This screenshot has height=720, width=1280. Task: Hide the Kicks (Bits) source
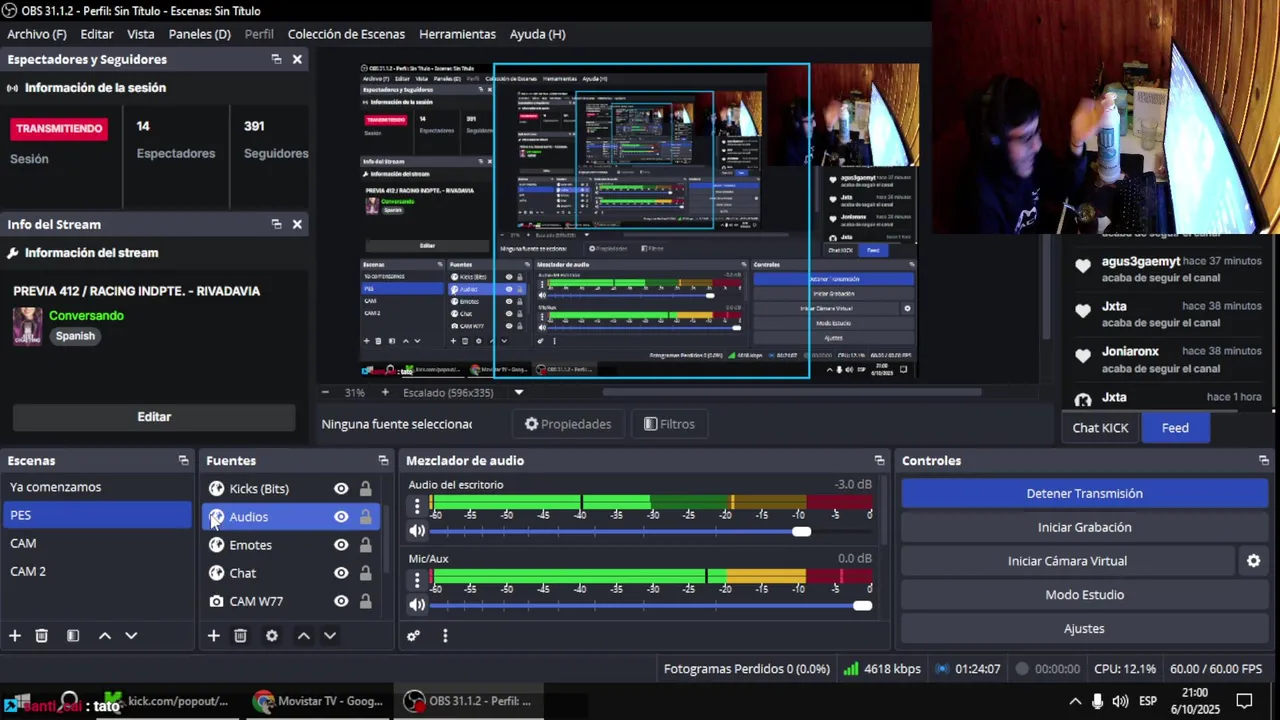(x=341, y=489)
